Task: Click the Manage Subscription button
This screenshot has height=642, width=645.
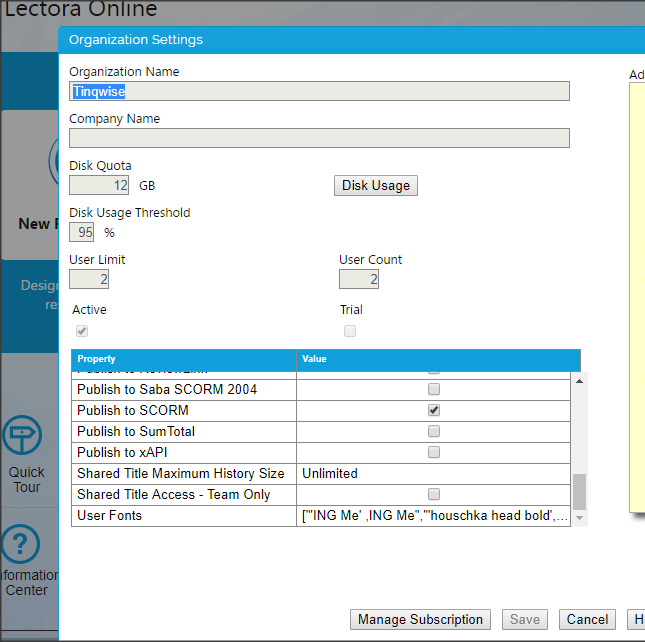Action: (x=420, y=619)
